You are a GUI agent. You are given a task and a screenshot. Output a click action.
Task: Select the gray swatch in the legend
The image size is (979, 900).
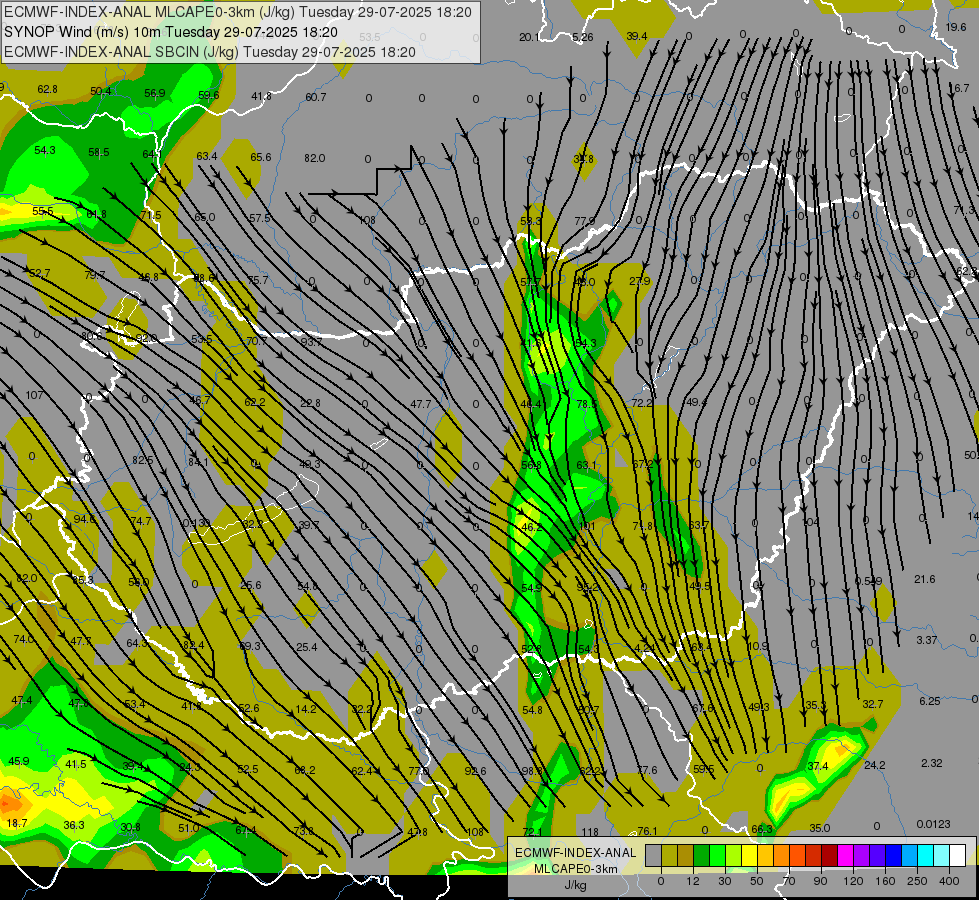[654, 856]
